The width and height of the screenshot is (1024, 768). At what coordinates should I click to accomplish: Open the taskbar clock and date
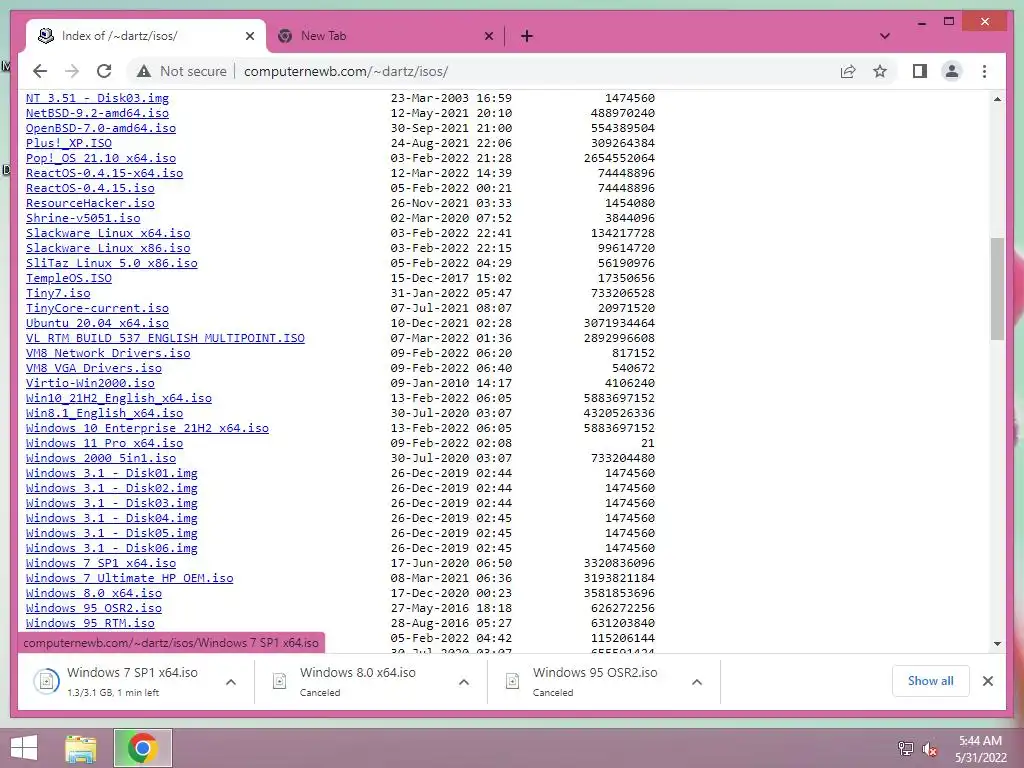pyautogui.click(x=980, y=748)
